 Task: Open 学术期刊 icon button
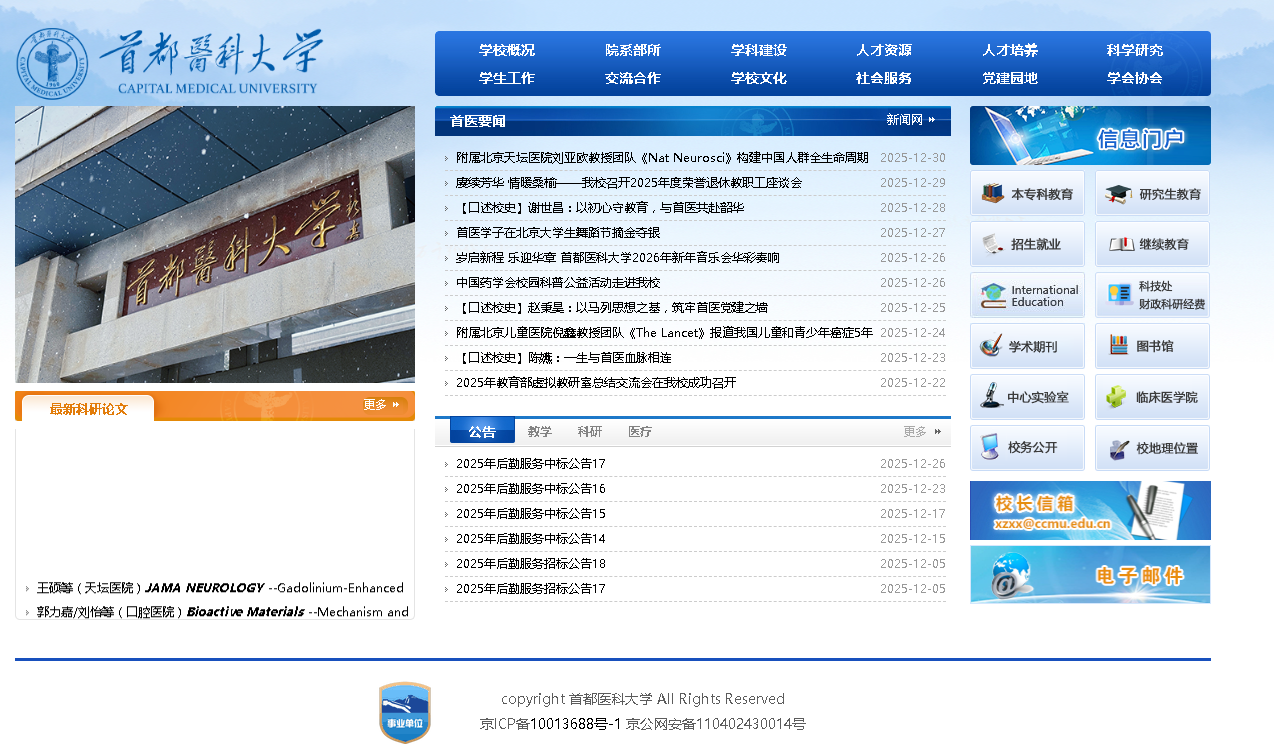tap(1027, 346)
